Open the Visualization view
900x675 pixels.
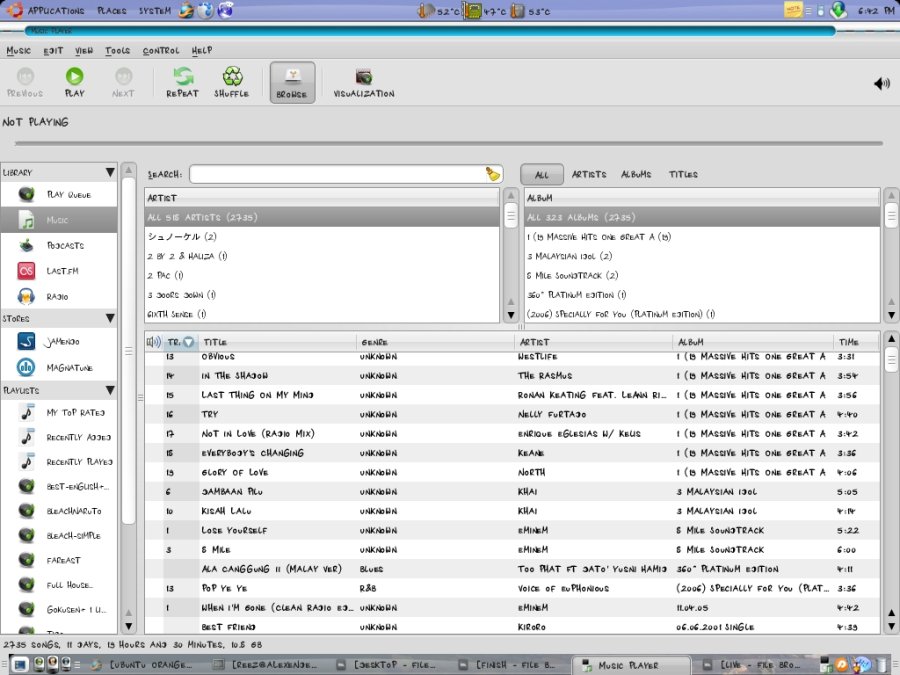pyautogui.click(x=364, y=83)
